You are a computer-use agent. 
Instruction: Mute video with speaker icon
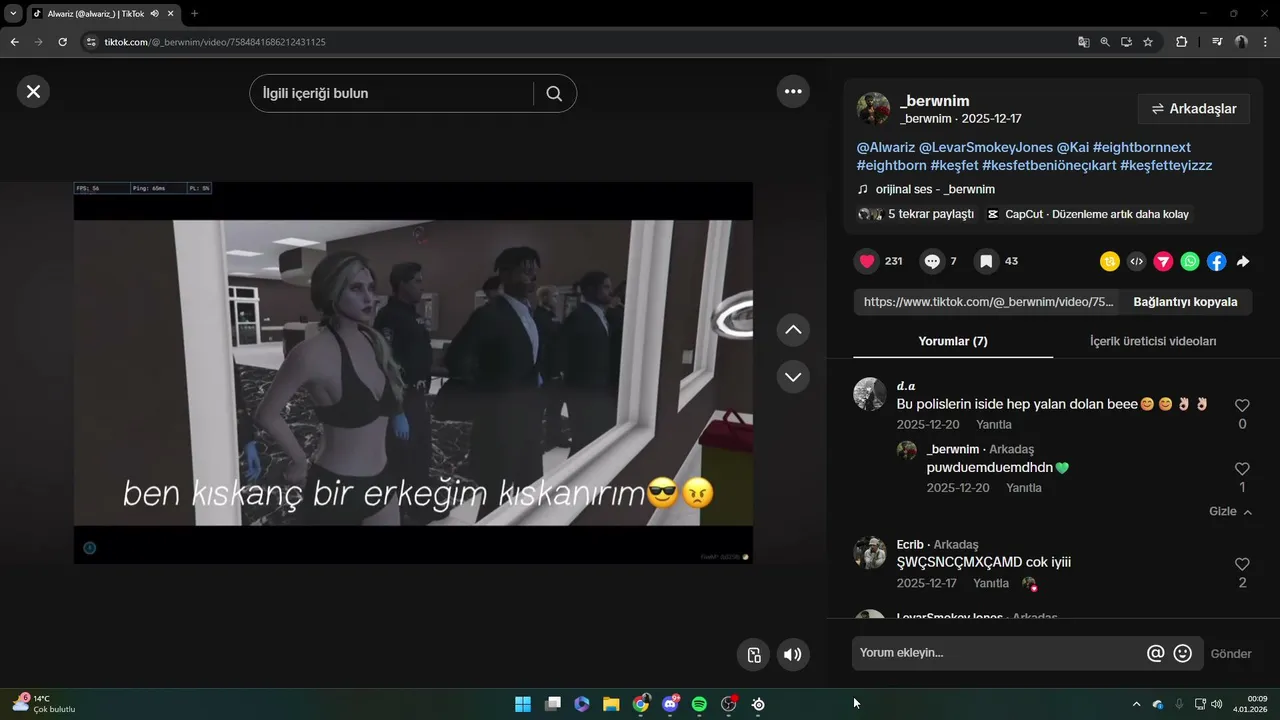pyautogui.click(x=792, y=655)
